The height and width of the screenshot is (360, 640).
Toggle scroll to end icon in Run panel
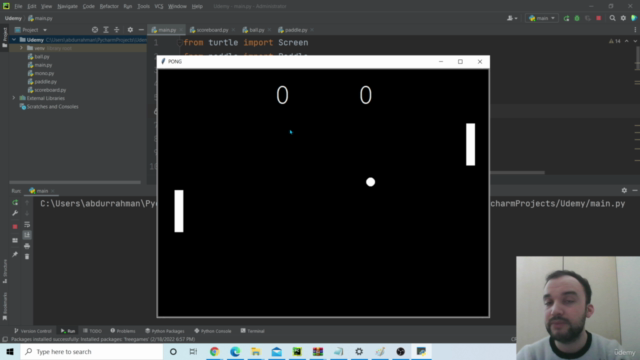click(x=27, y=235)
